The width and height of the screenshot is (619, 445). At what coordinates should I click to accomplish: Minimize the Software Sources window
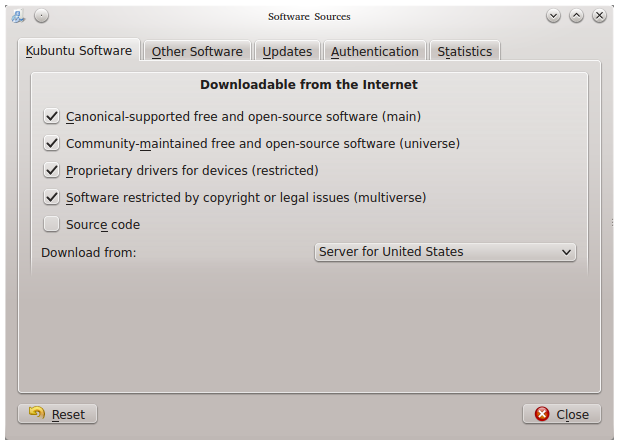pos(555,16)
